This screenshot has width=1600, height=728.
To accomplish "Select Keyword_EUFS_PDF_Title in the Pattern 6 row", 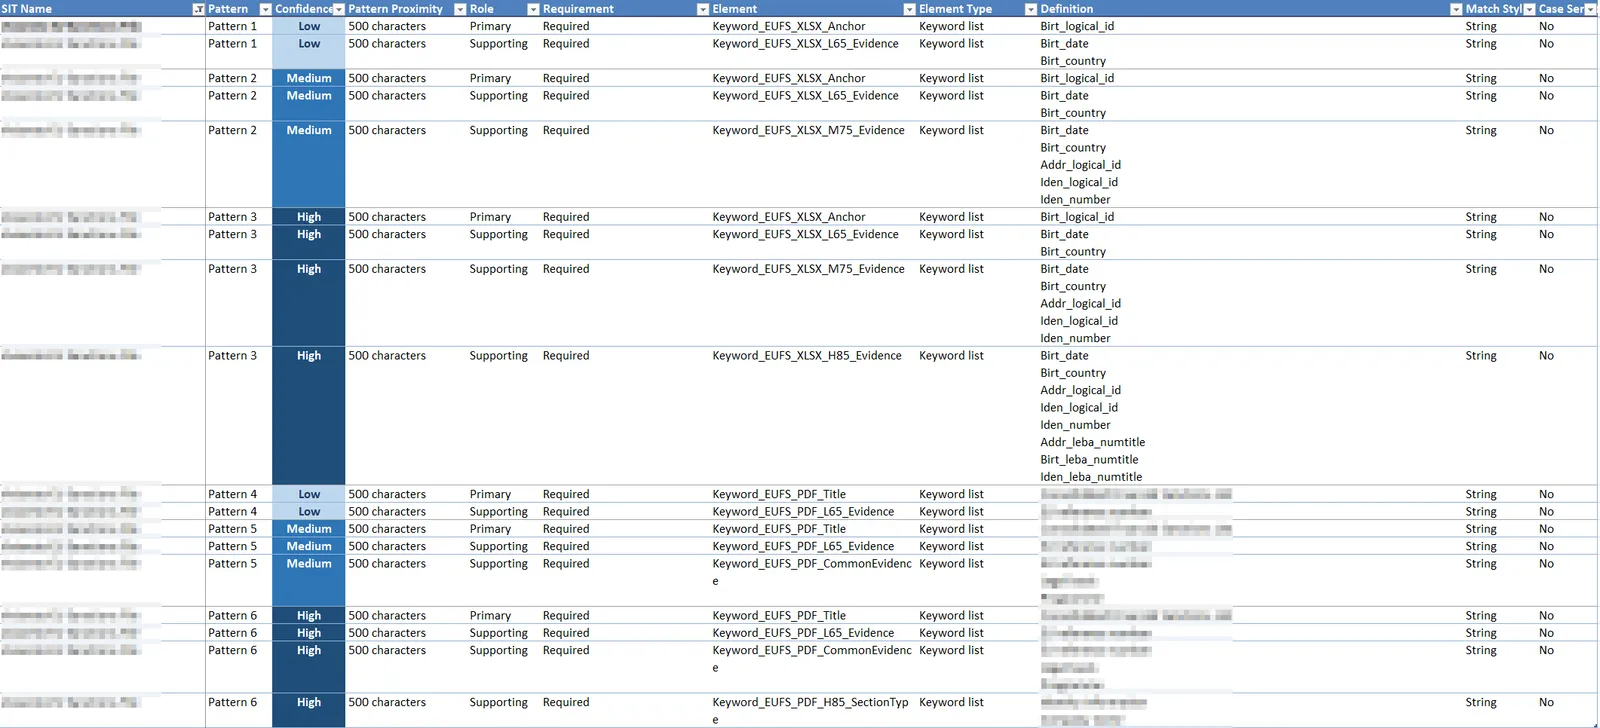I will pos(779,616).
